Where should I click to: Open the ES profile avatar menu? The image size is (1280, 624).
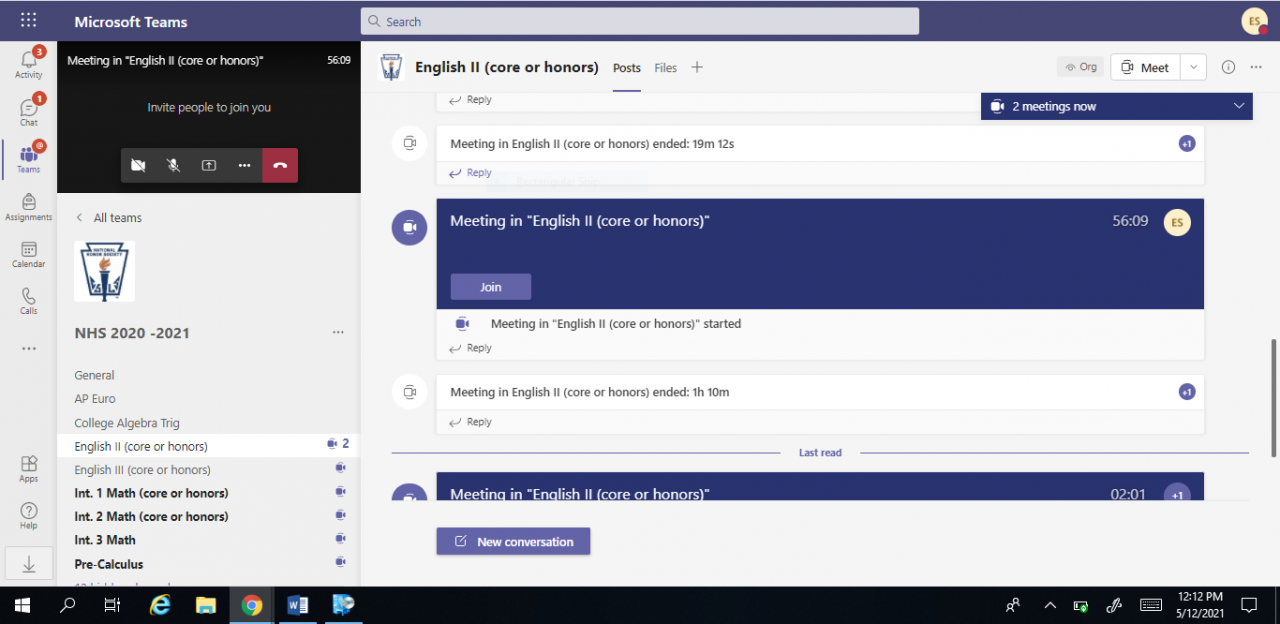(1254, 21)
